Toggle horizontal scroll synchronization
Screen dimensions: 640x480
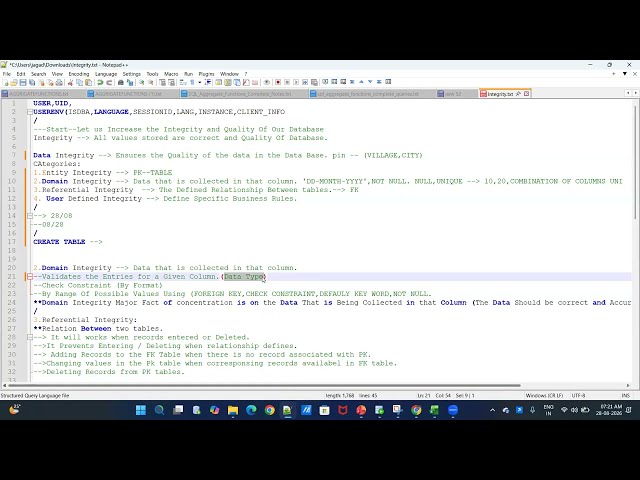171,82
